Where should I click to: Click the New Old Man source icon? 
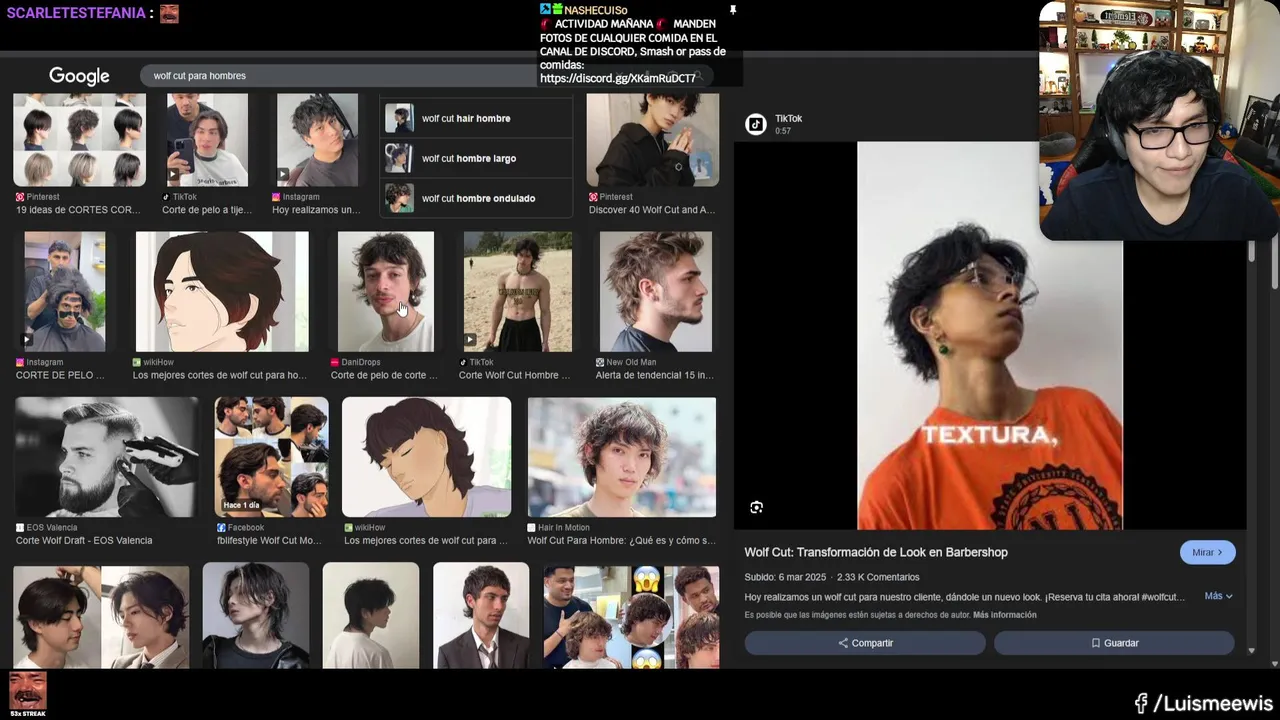pos(600,362)
